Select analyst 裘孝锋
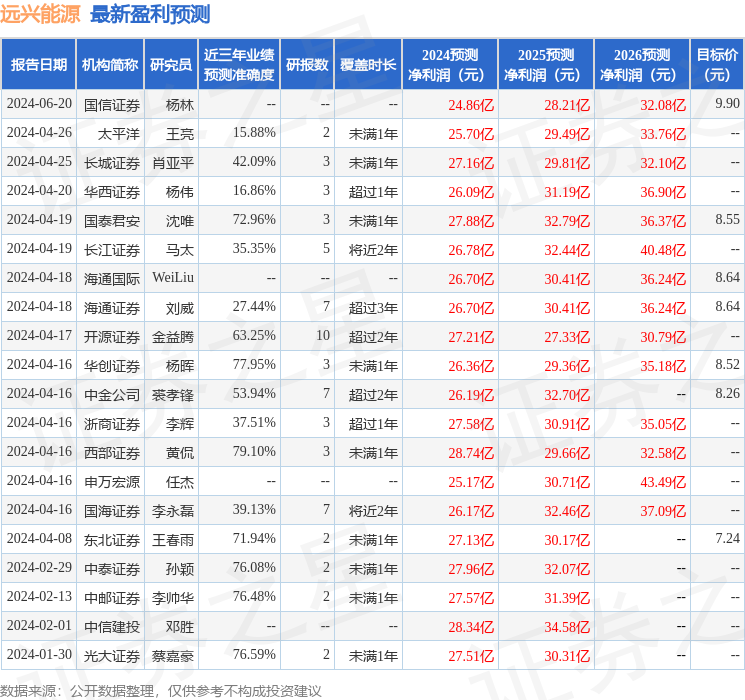Screen dimensions: 745x700 pos(173,395)
